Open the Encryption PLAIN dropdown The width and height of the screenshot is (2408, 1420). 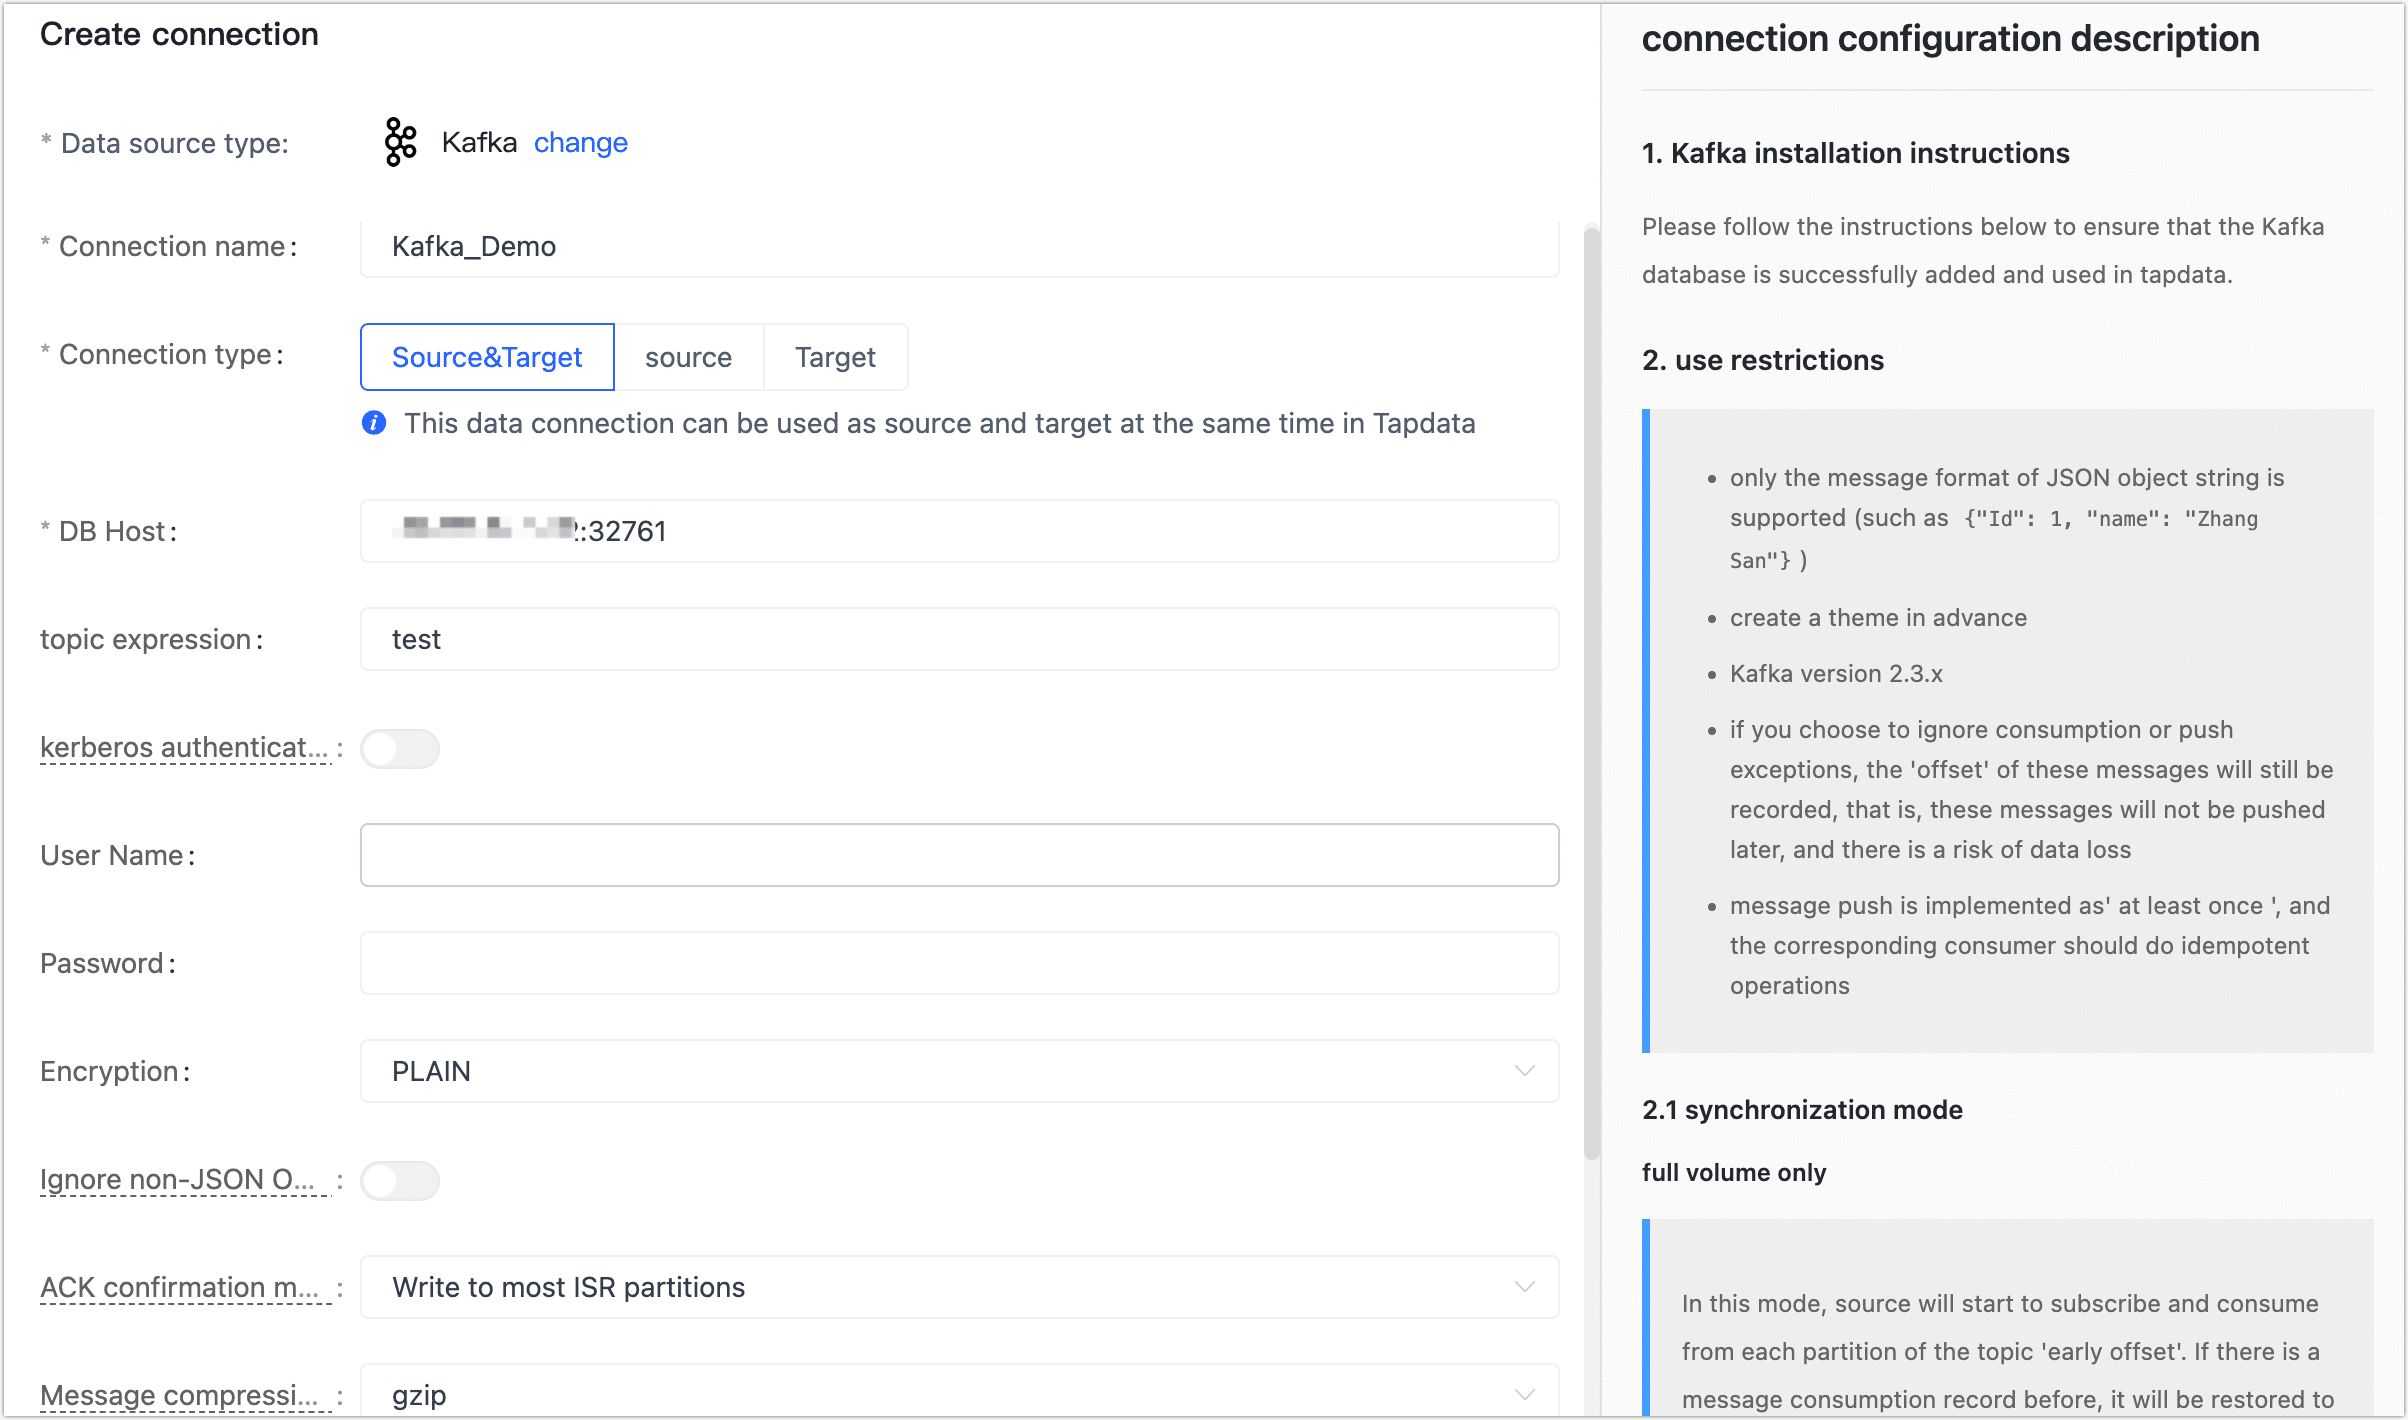click(940, 1071)
